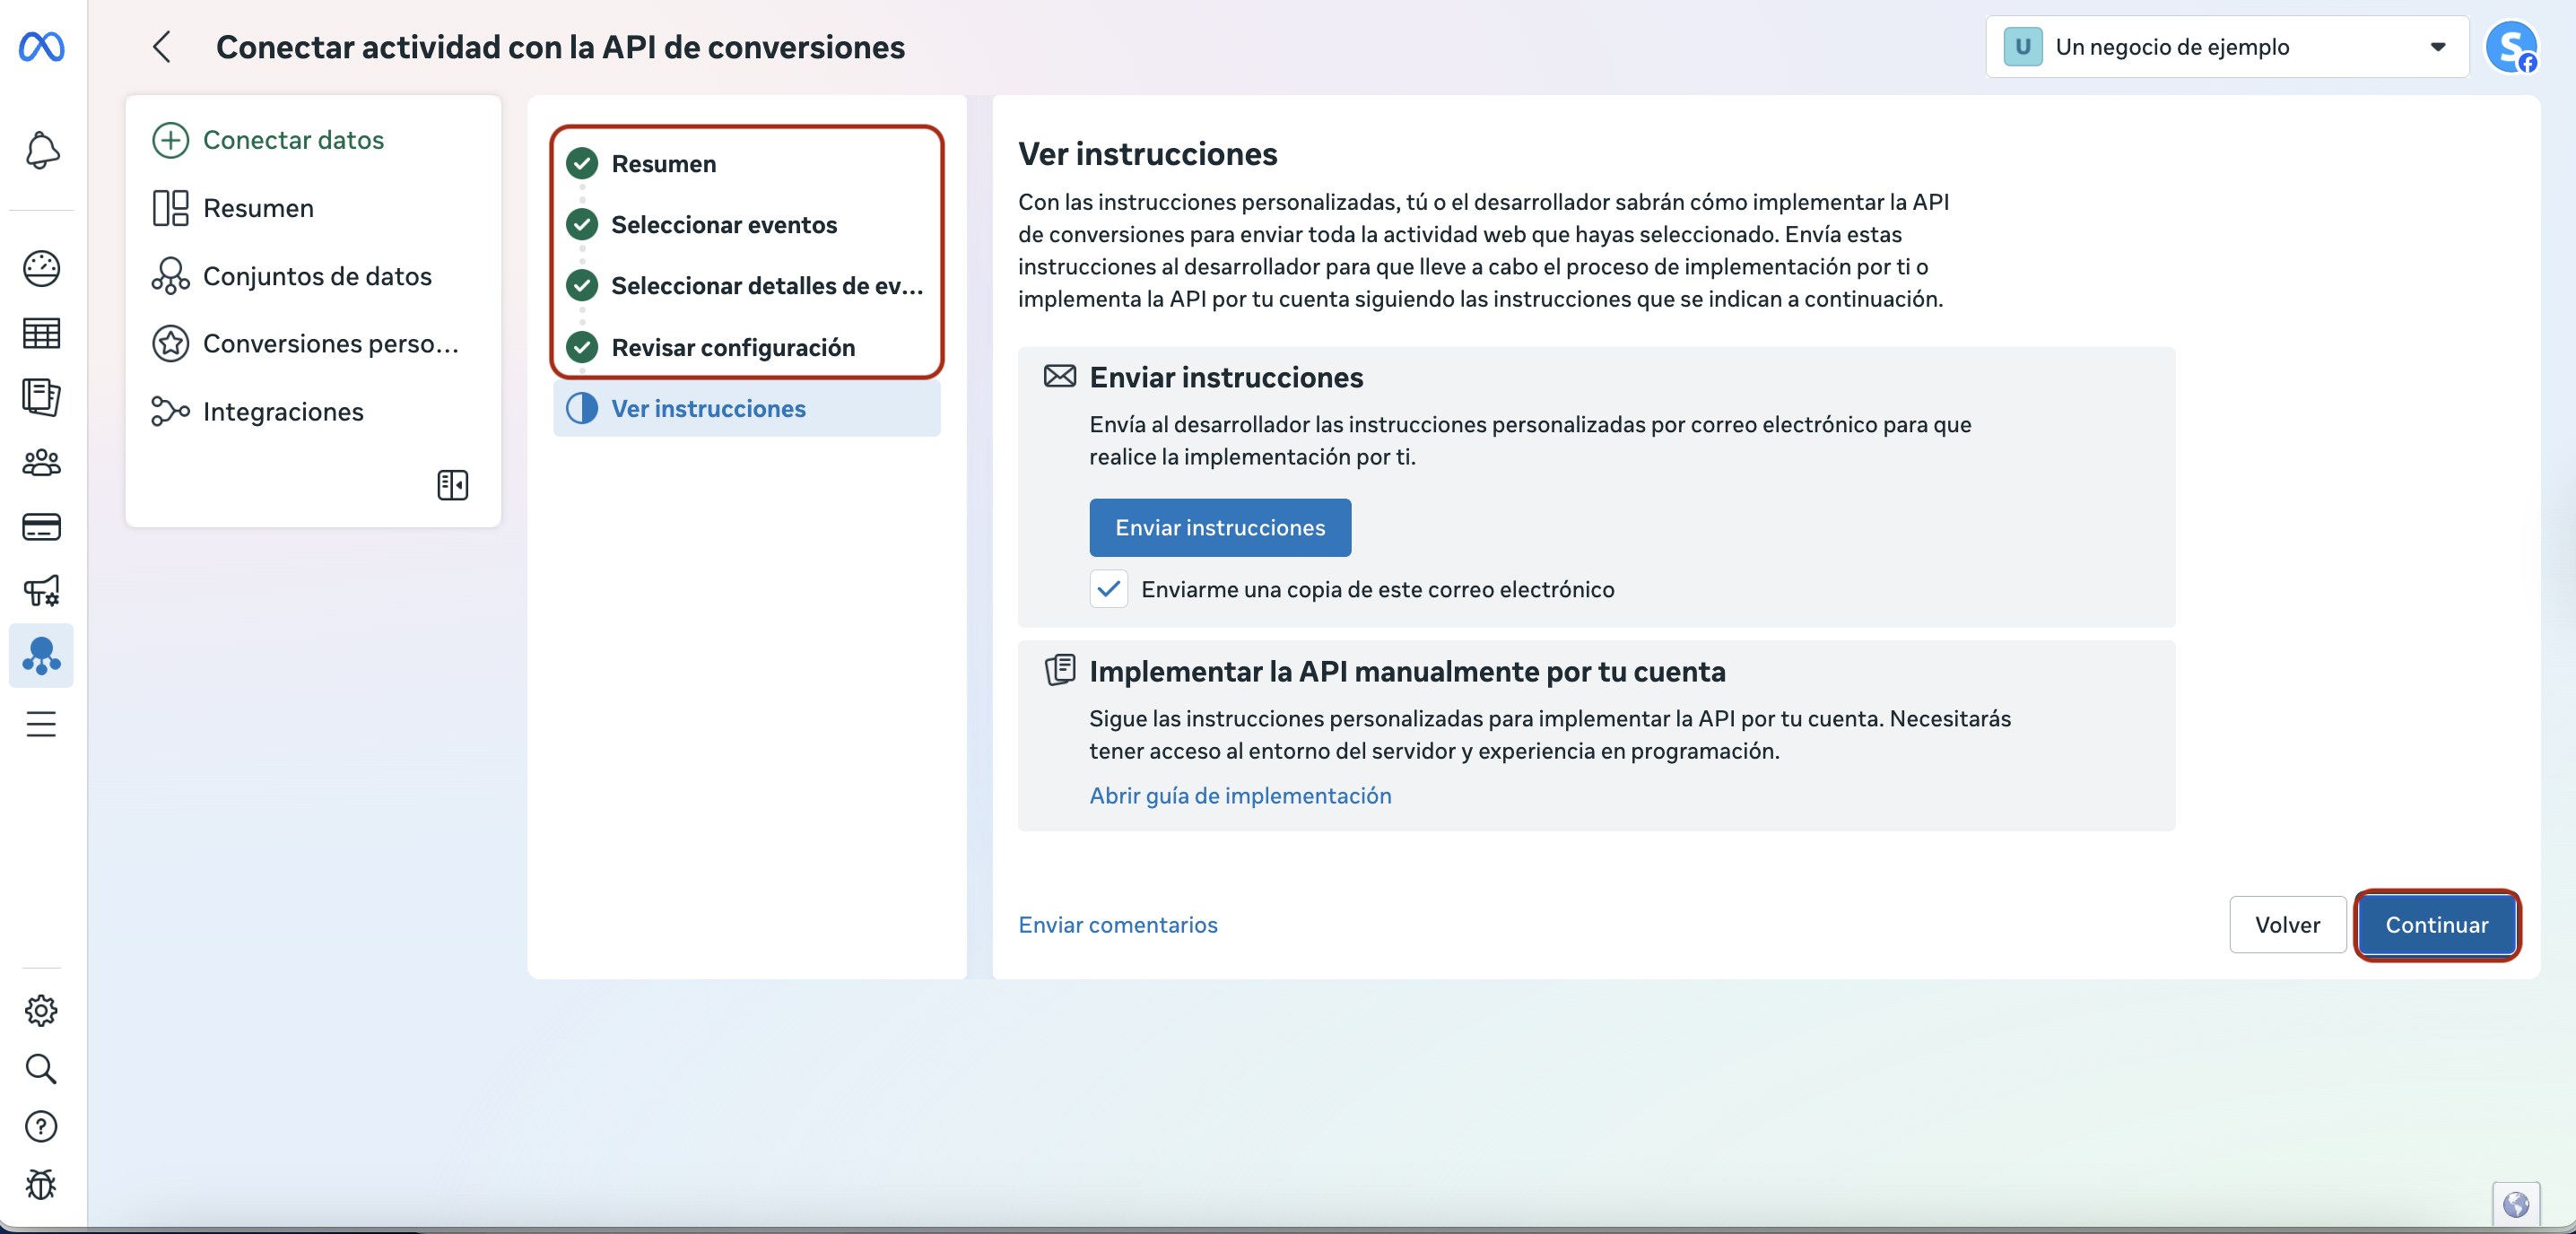The image size is (2576, 1234).
Task: Expand 'Un negocio de ejemplo' dropdown
Action: pyautogui.click(x=2226, y=47)
